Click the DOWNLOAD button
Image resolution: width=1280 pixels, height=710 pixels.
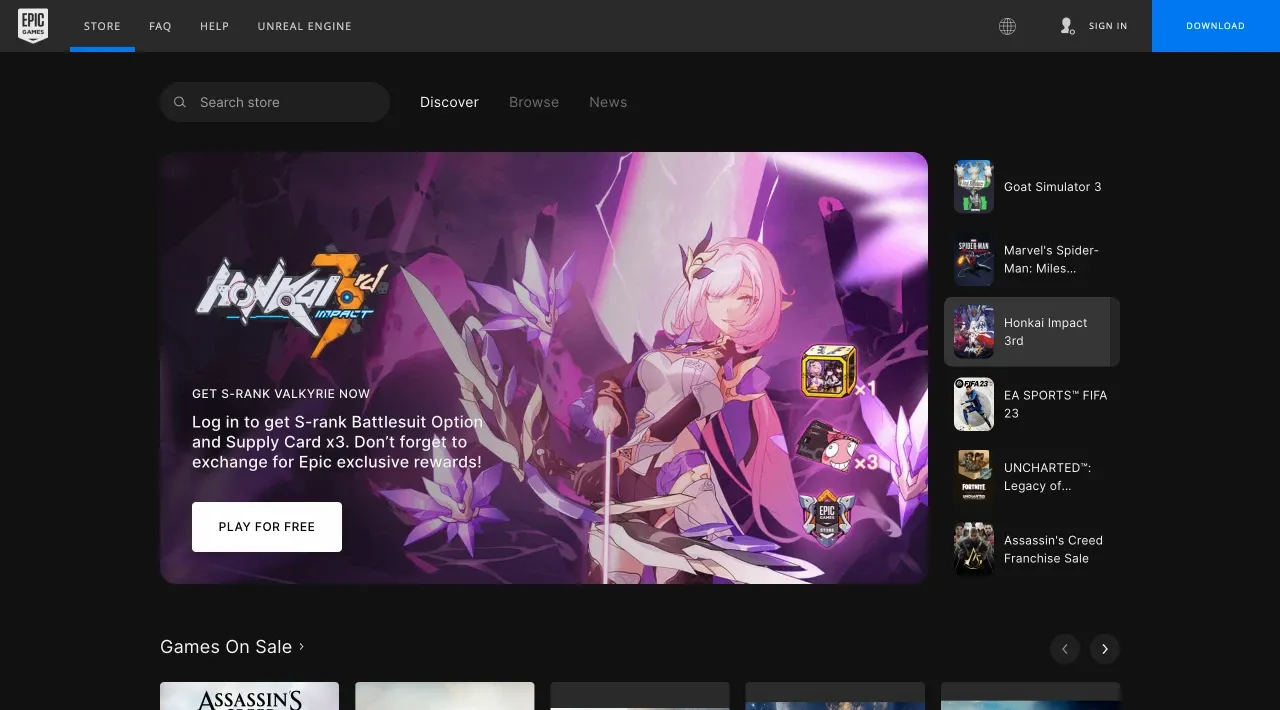click(1216, 26)
